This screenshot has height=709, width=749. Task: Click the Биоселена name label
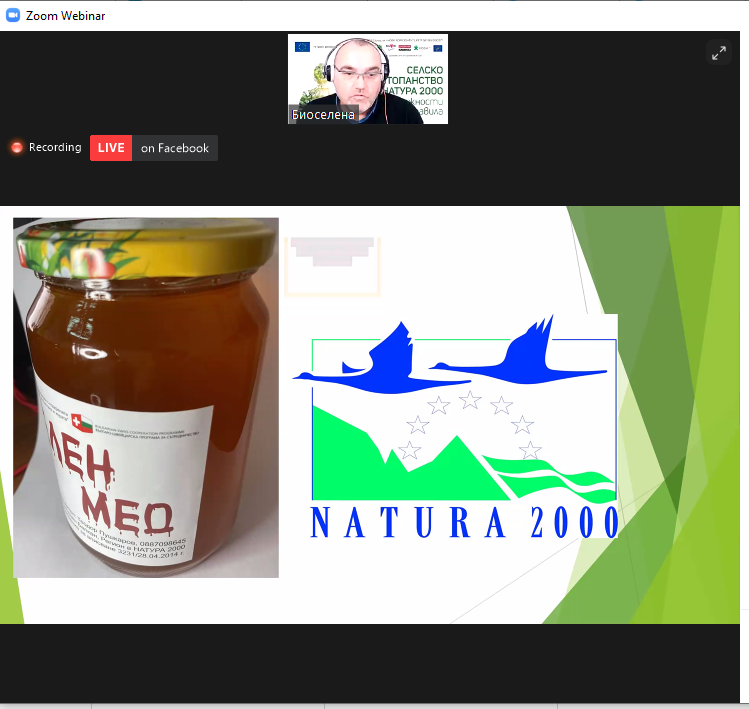(323, 115)
